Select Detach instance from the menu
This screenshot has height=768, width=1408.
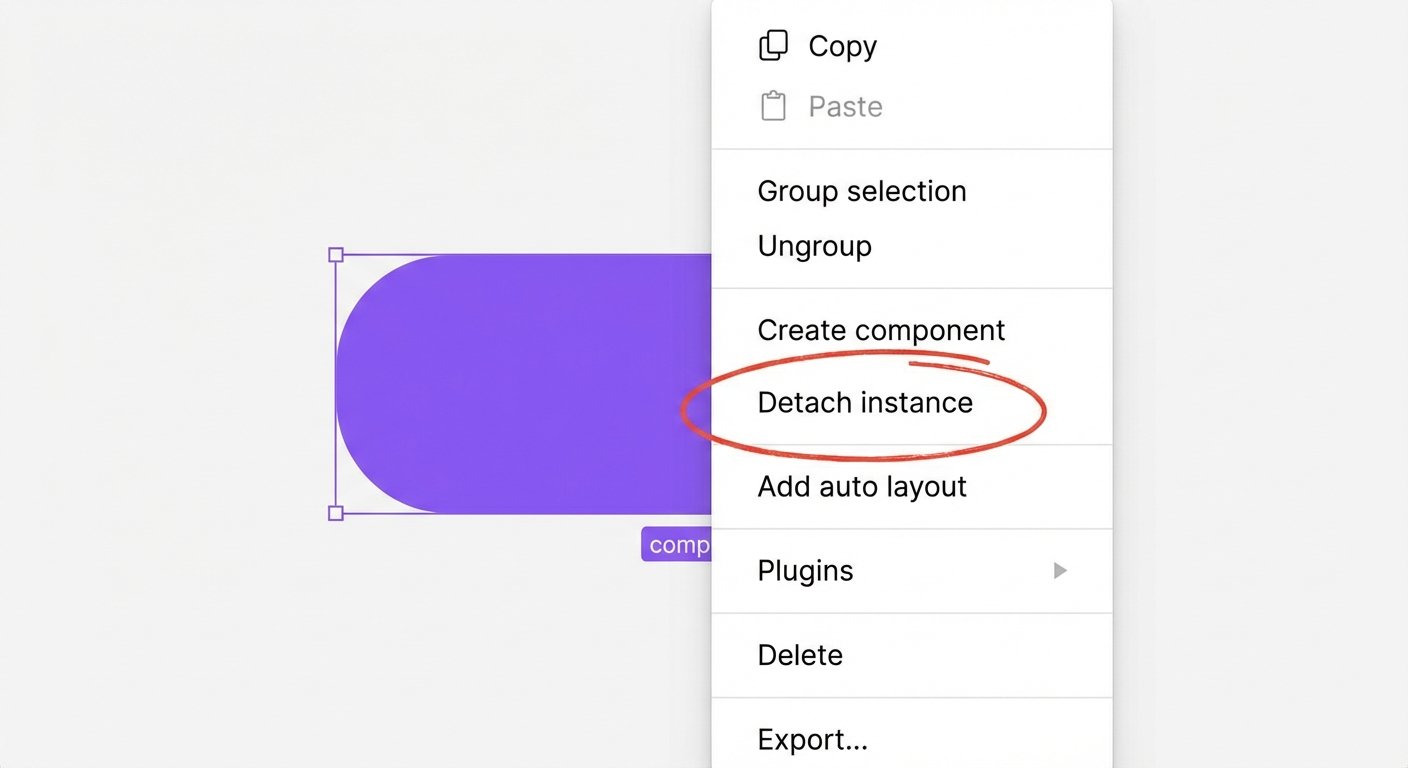click(865, 403)
